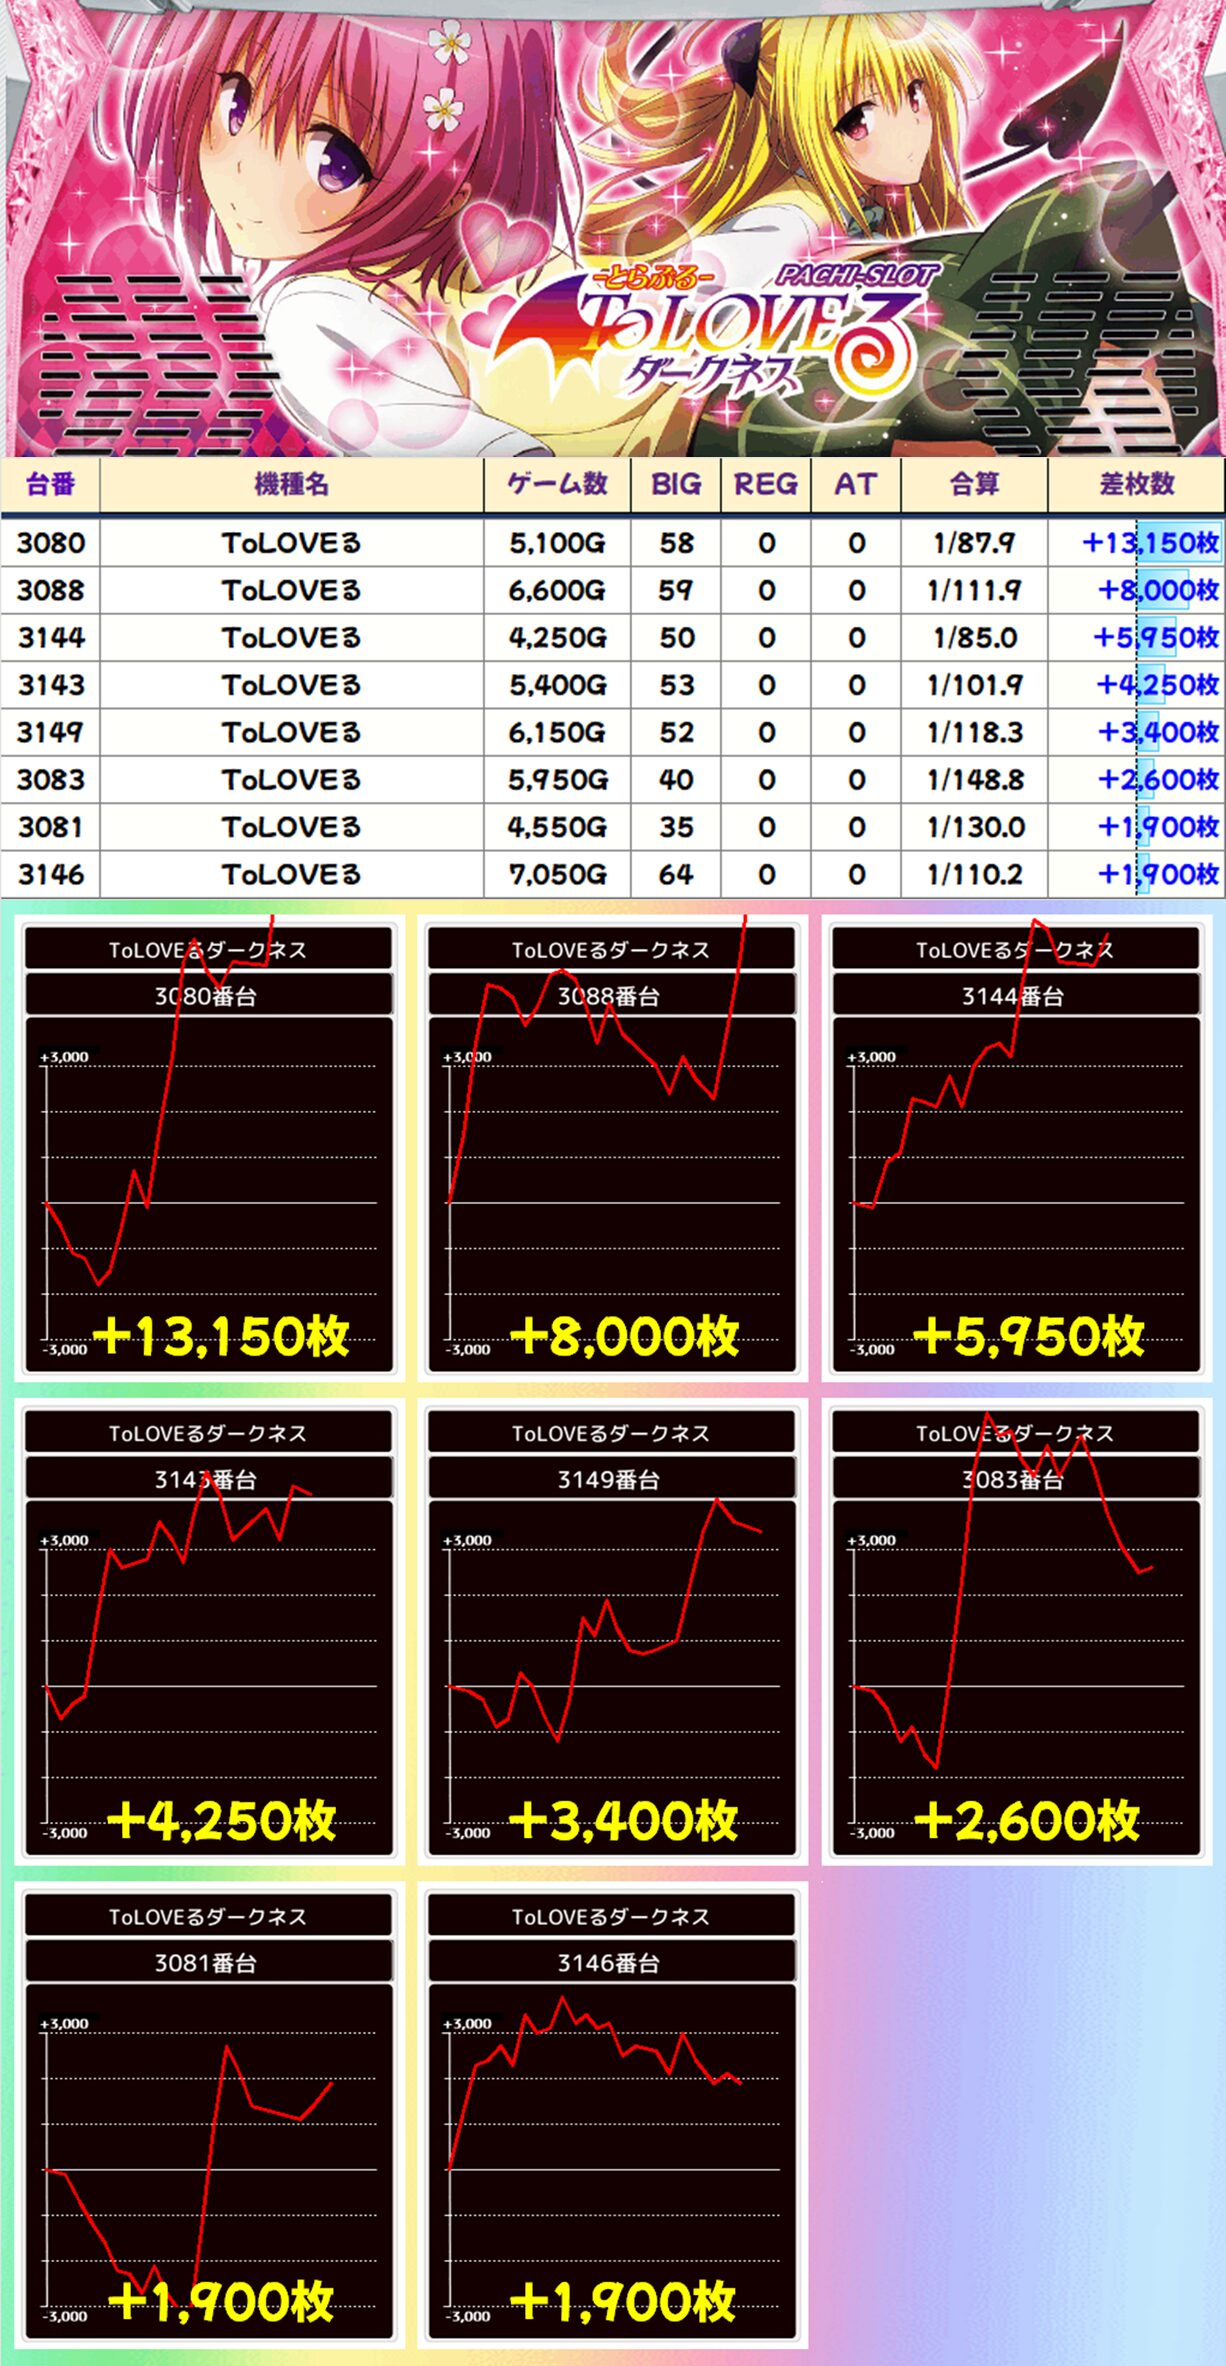Sort by ゲーム数 column header

tap(557, 485)
